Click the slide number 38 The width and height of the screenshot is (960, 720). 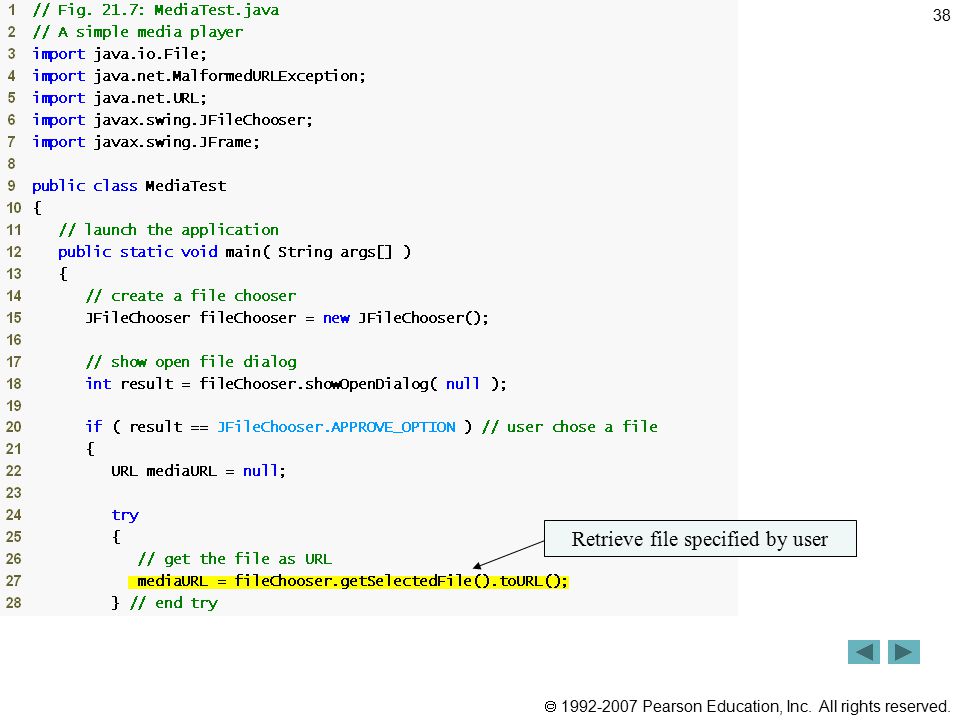click(x=941, y=15)
